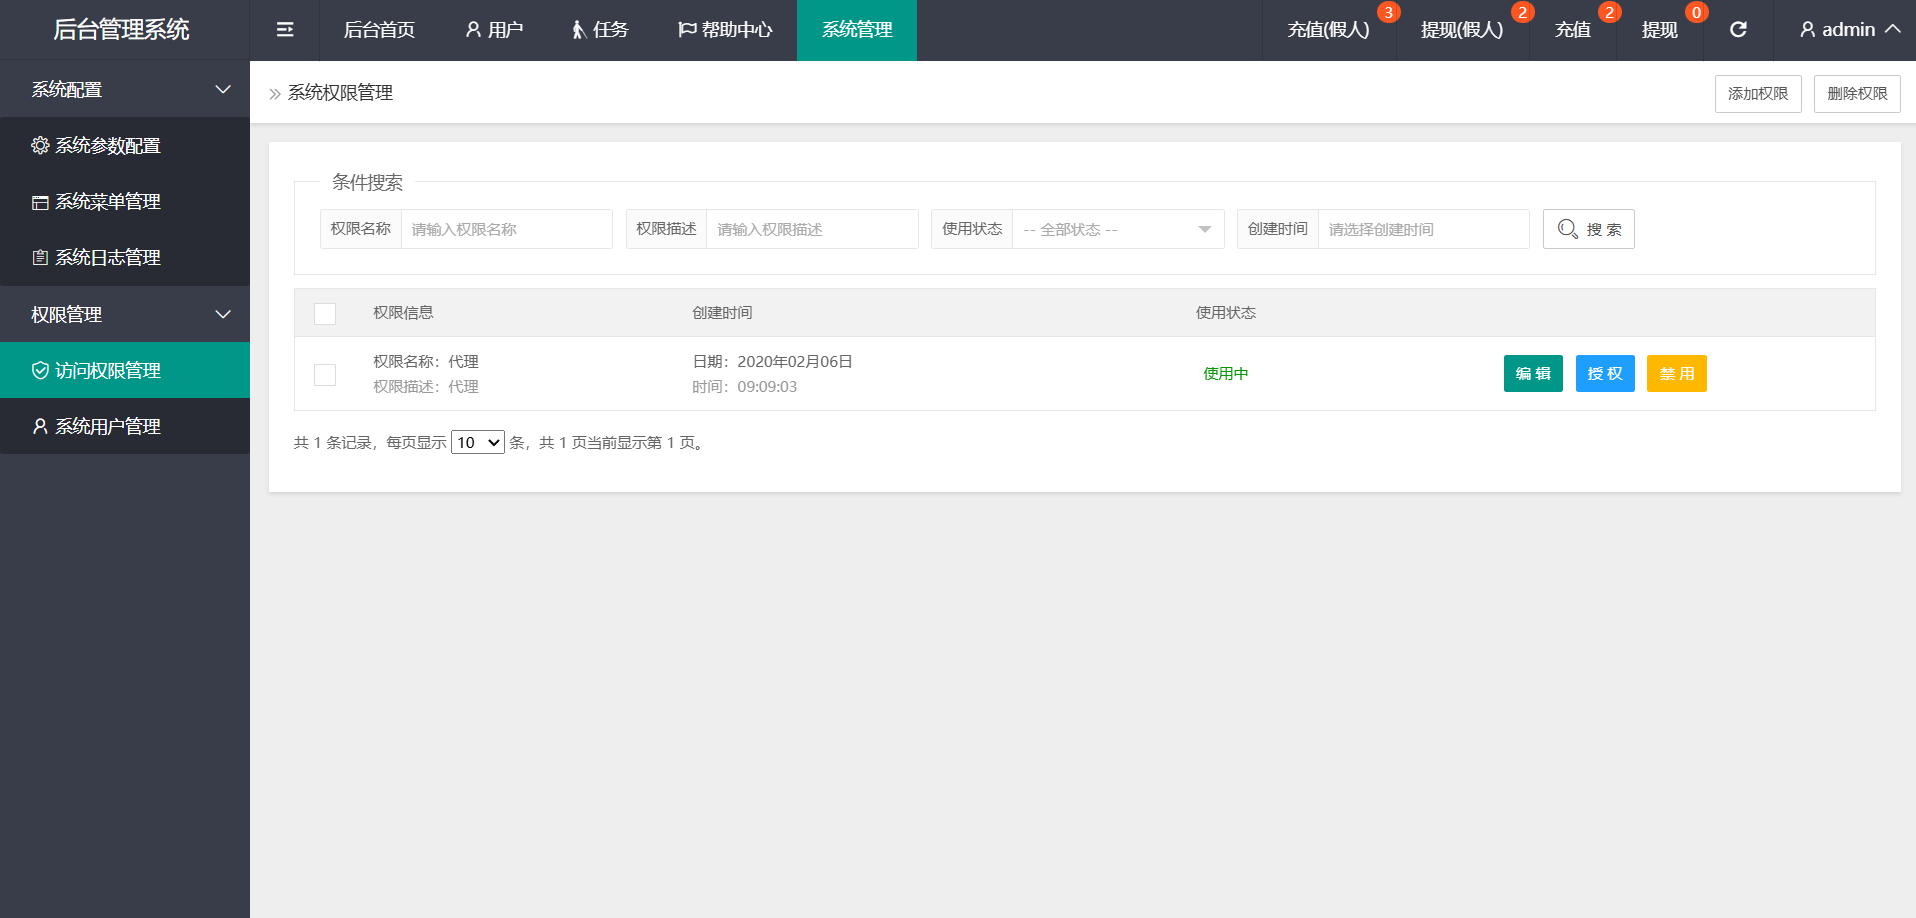Click the 使用状态 column header
The height and width of the screenshot is (918, 1916).
pyautogui.click(x=1225, y=313)
